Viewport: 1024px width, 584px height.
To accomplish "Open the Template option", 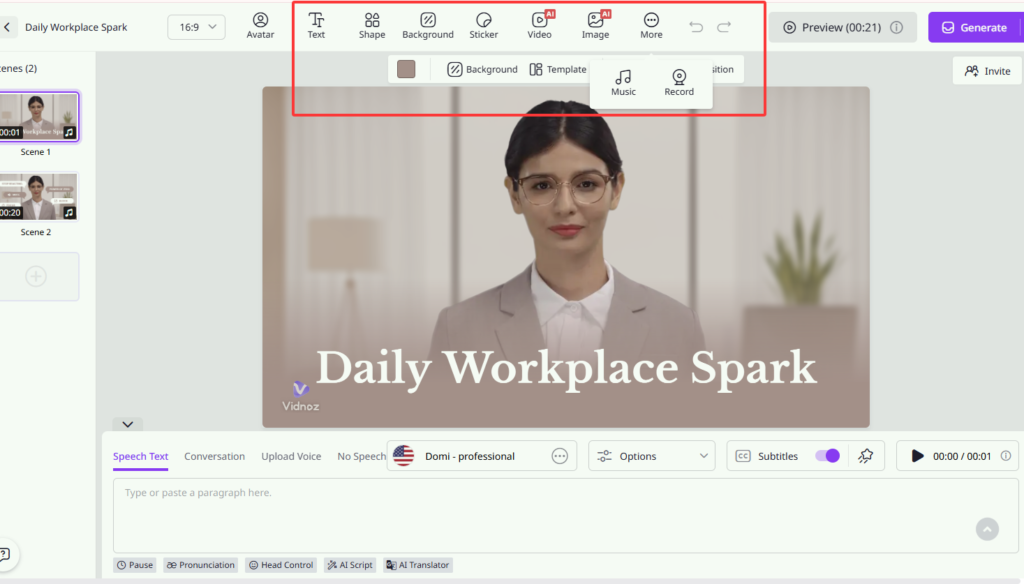I will pos(558,69).
